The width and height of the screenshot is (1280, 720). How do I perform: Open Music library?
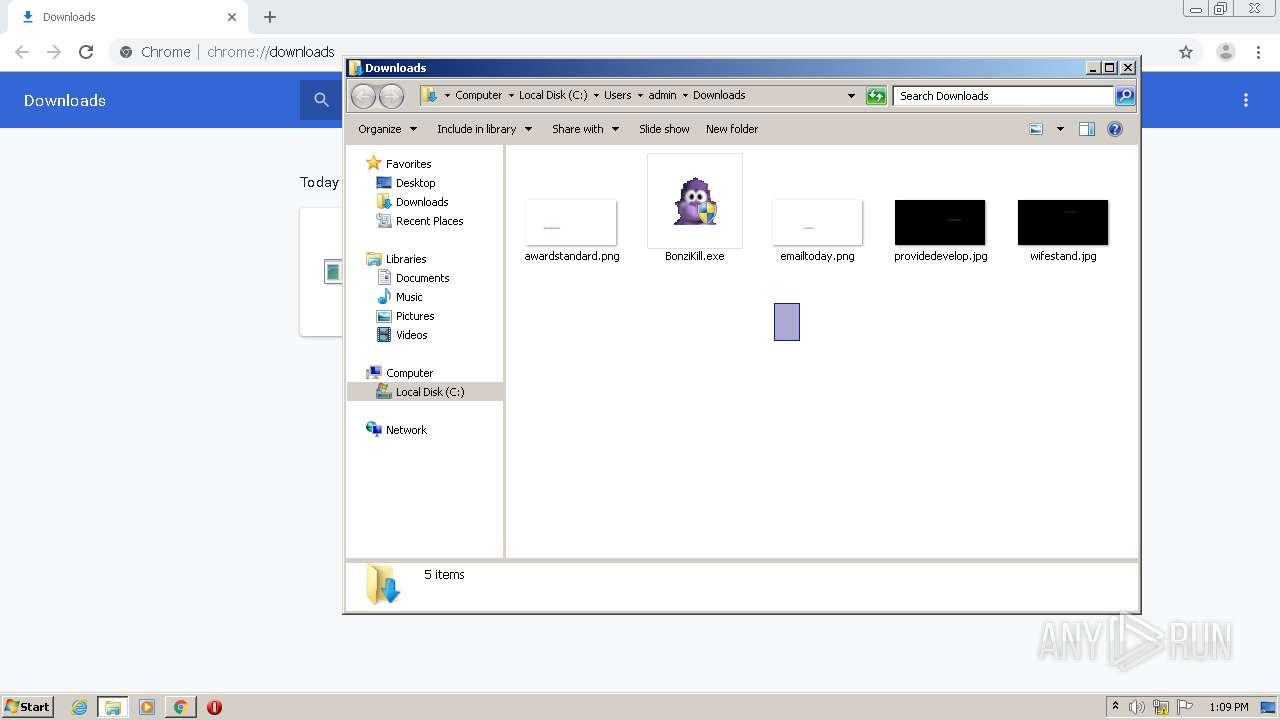click(400, 297)
